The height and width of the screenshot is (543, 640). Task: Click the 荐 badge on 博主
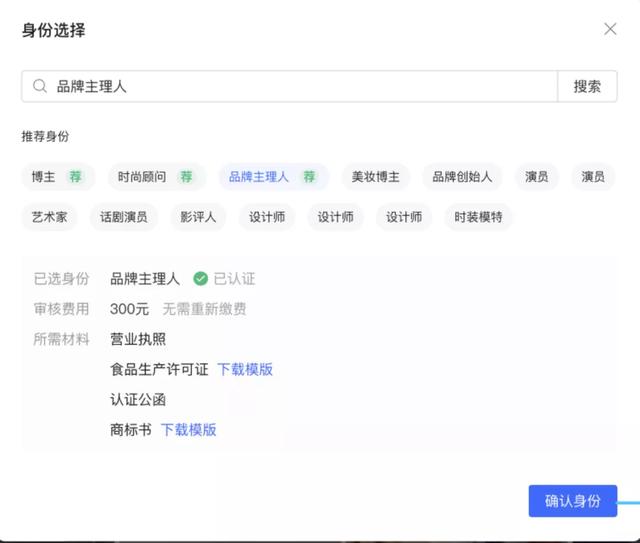tap(75, 177)
